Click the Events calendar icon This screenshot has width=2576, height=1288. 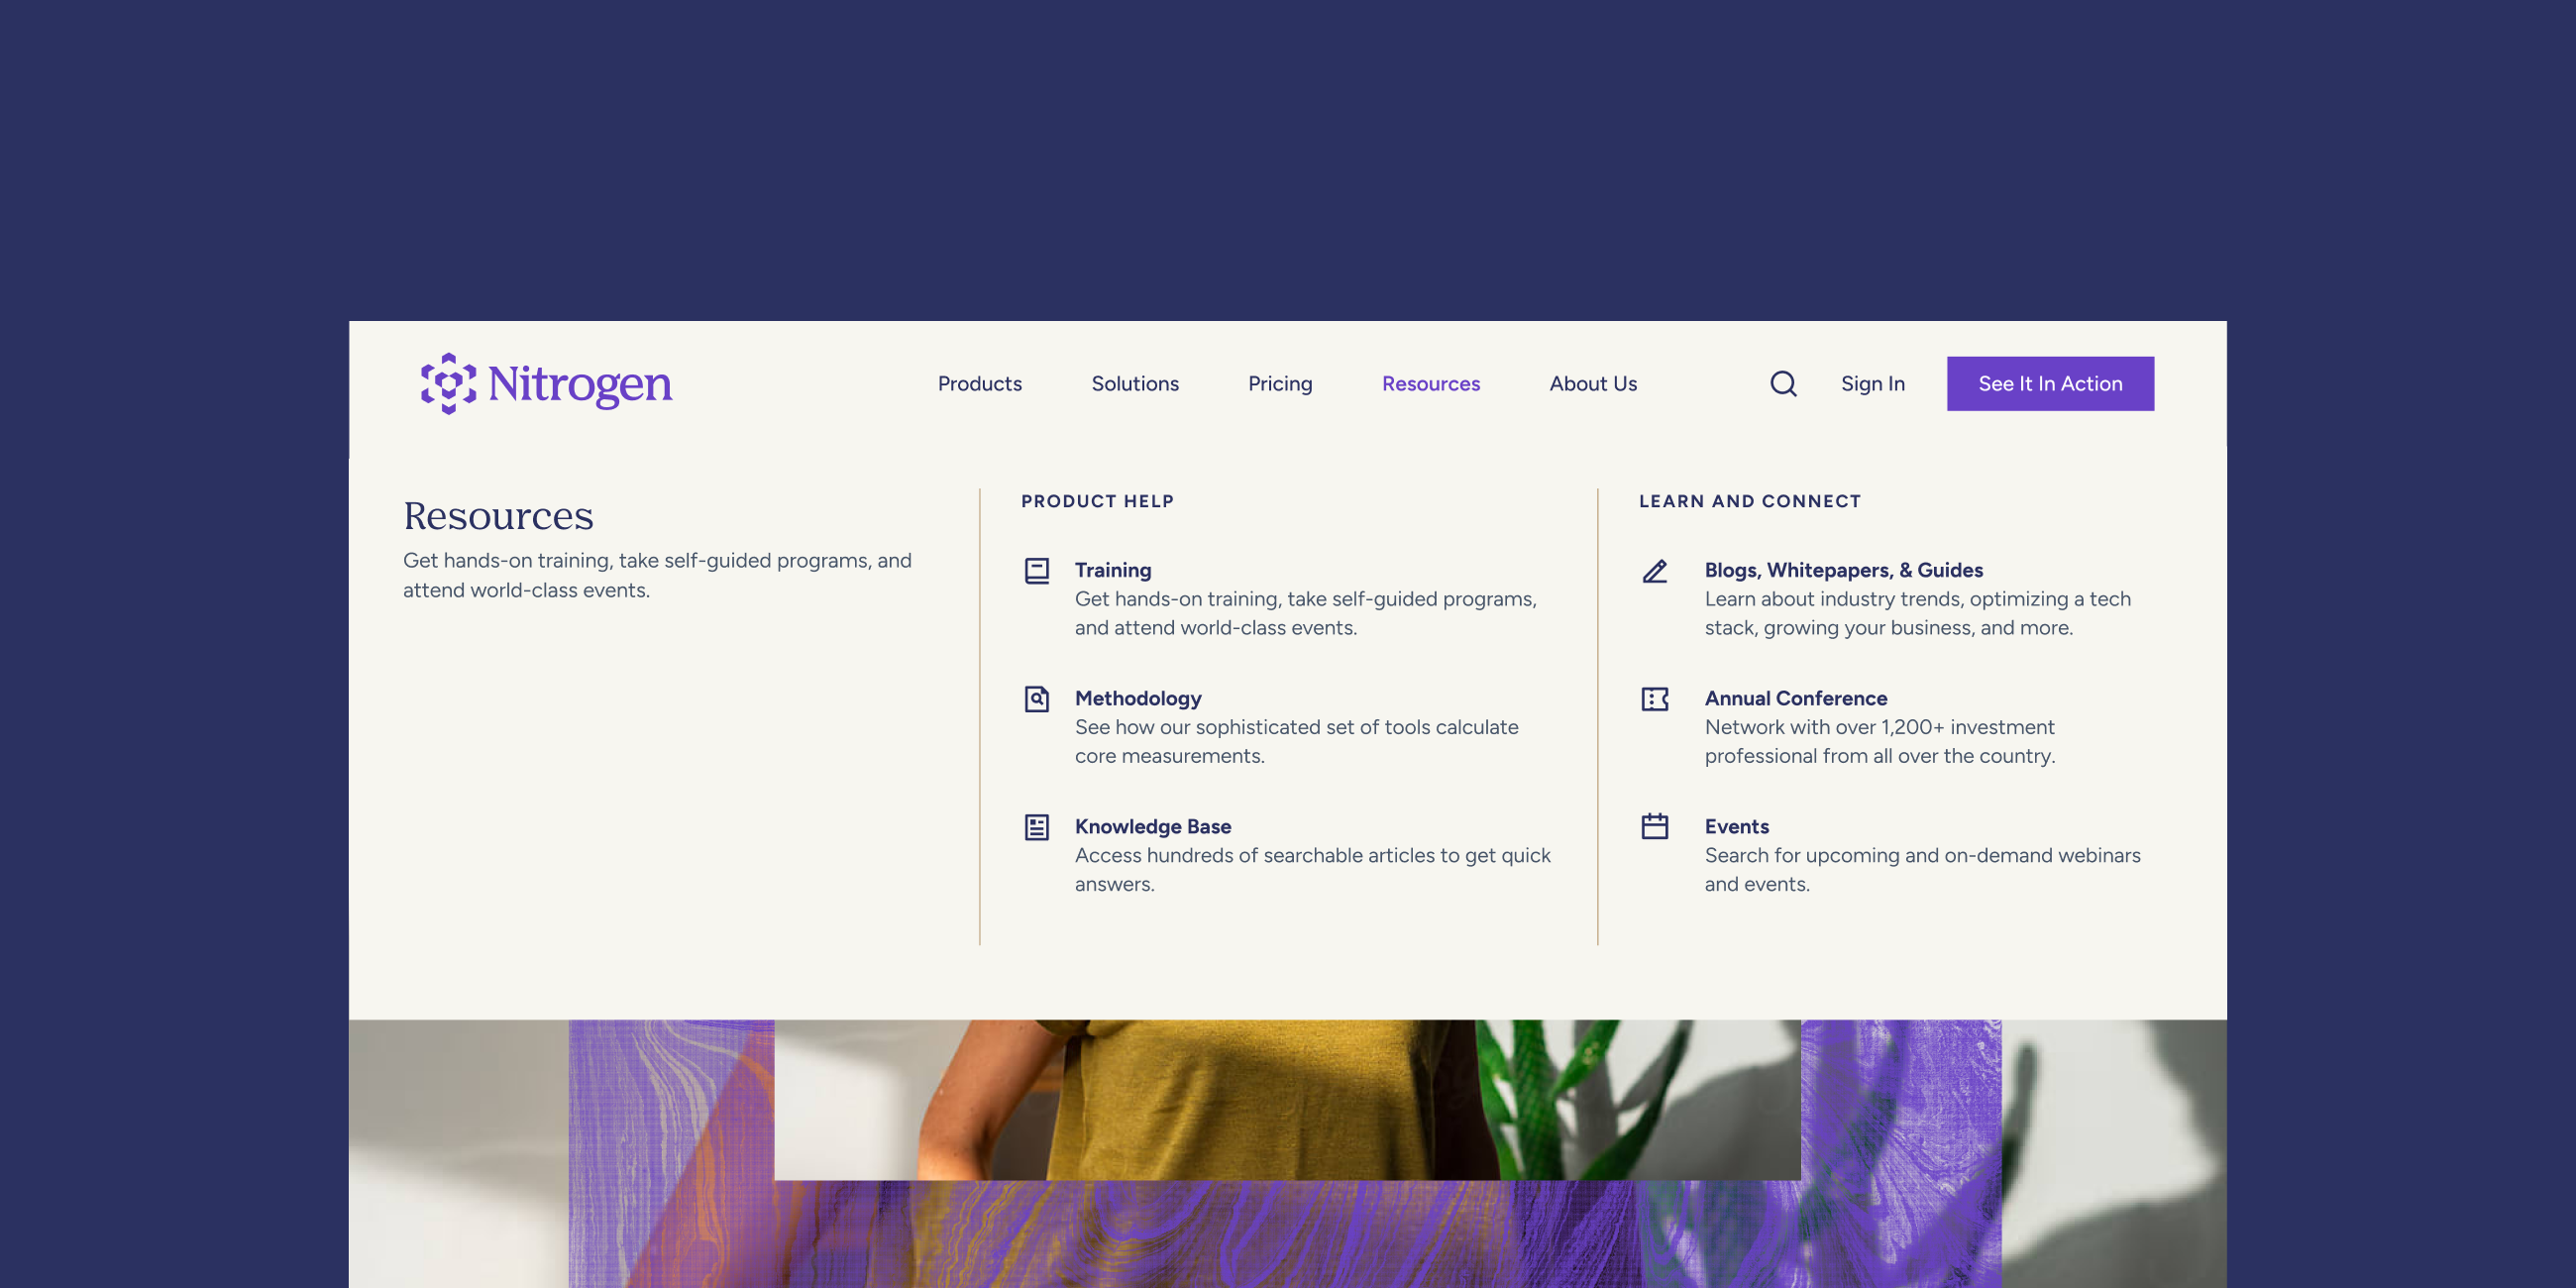coord(1654,826)
